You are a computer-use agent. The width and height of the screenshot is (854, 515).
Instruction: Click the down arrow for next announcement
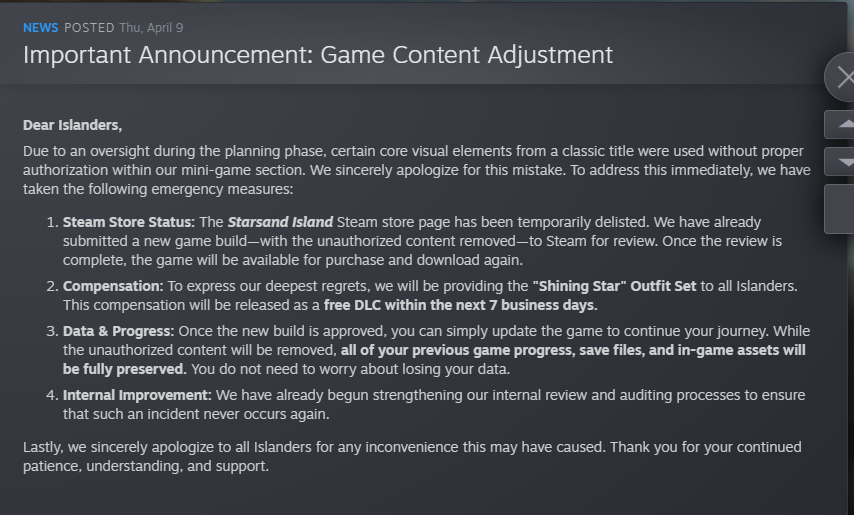tap(841, 162)
